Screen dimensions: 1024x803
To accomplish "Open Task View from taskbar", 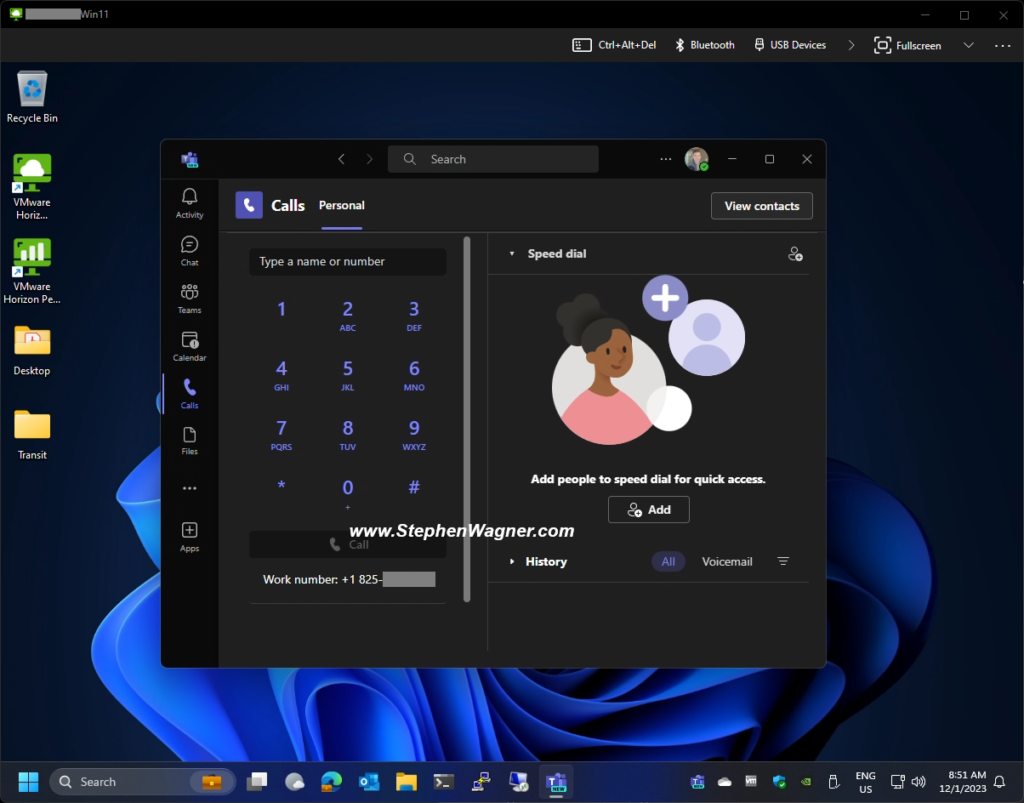I will click(257, 781).
